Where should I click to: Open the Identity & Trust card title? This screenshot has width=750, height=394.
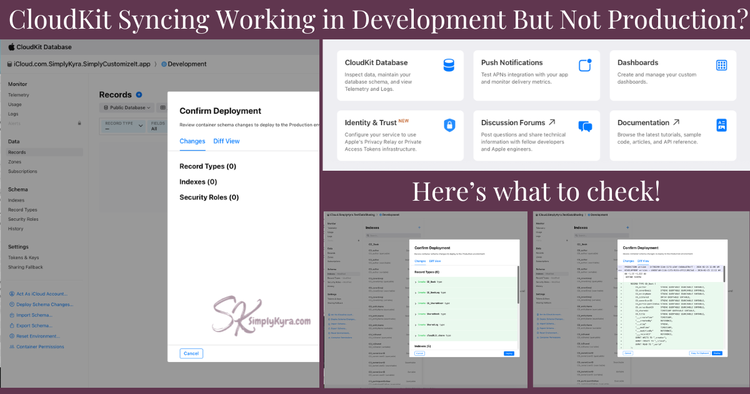point(371,123)
